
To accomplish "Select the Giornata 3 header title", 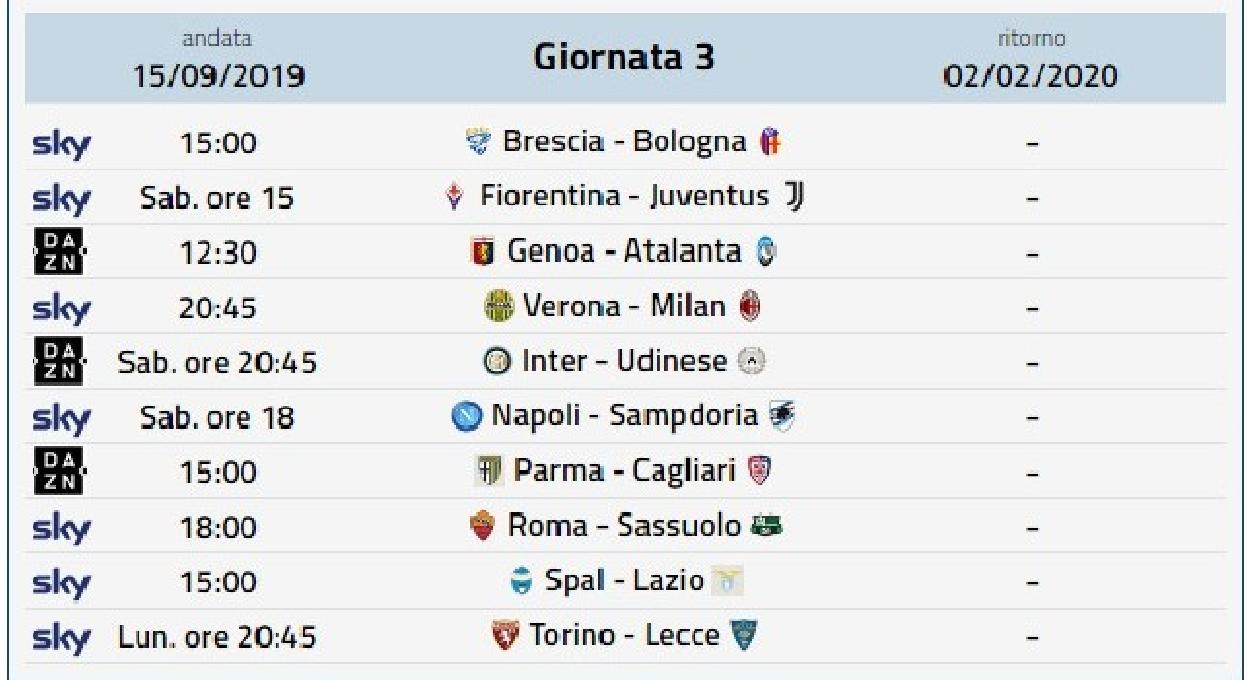I will pos(625,57).
